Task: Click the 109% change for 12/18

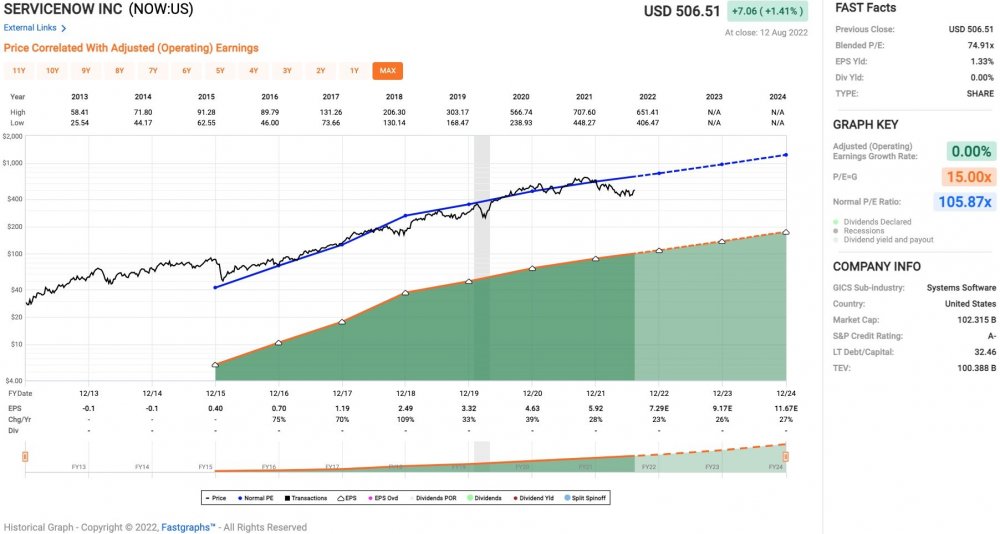Action: [406, 420]
